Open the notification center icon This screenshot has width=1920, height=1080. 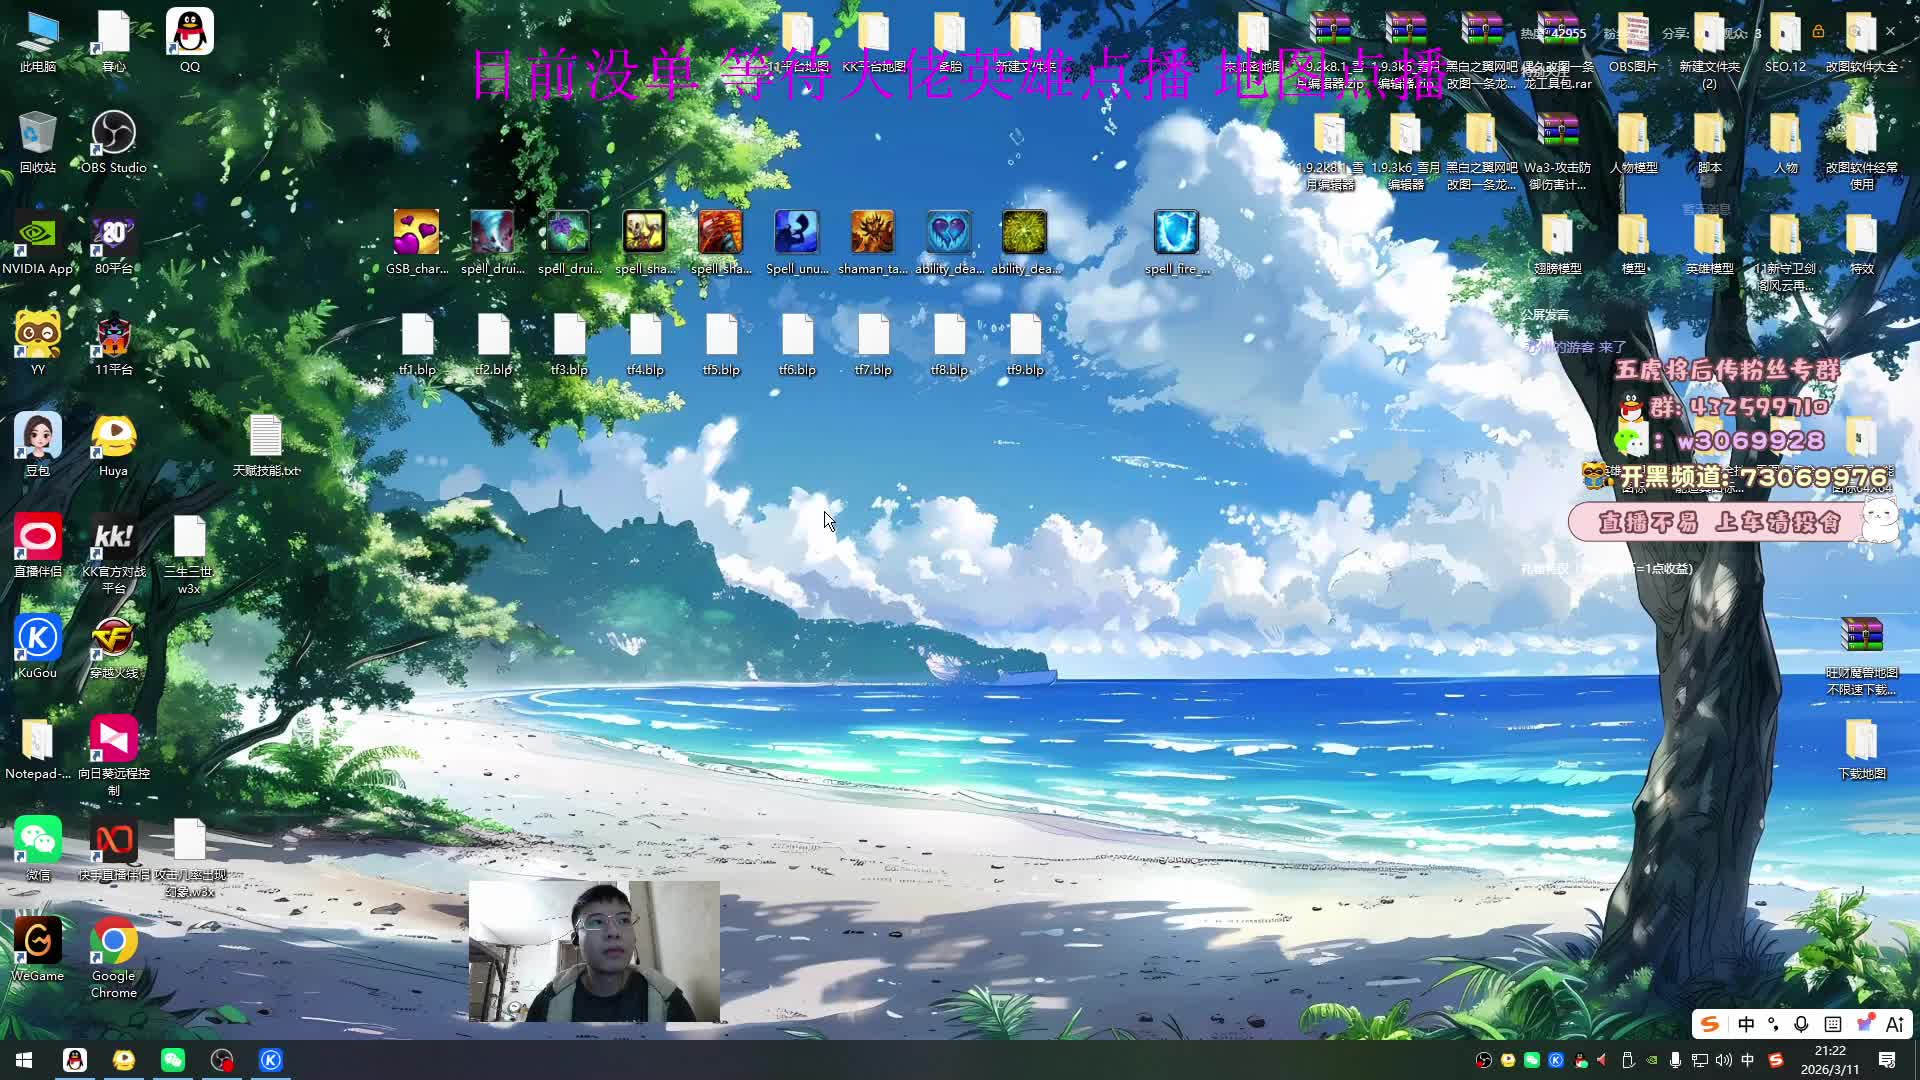pyautogui.click(x=1887, y=1060)
